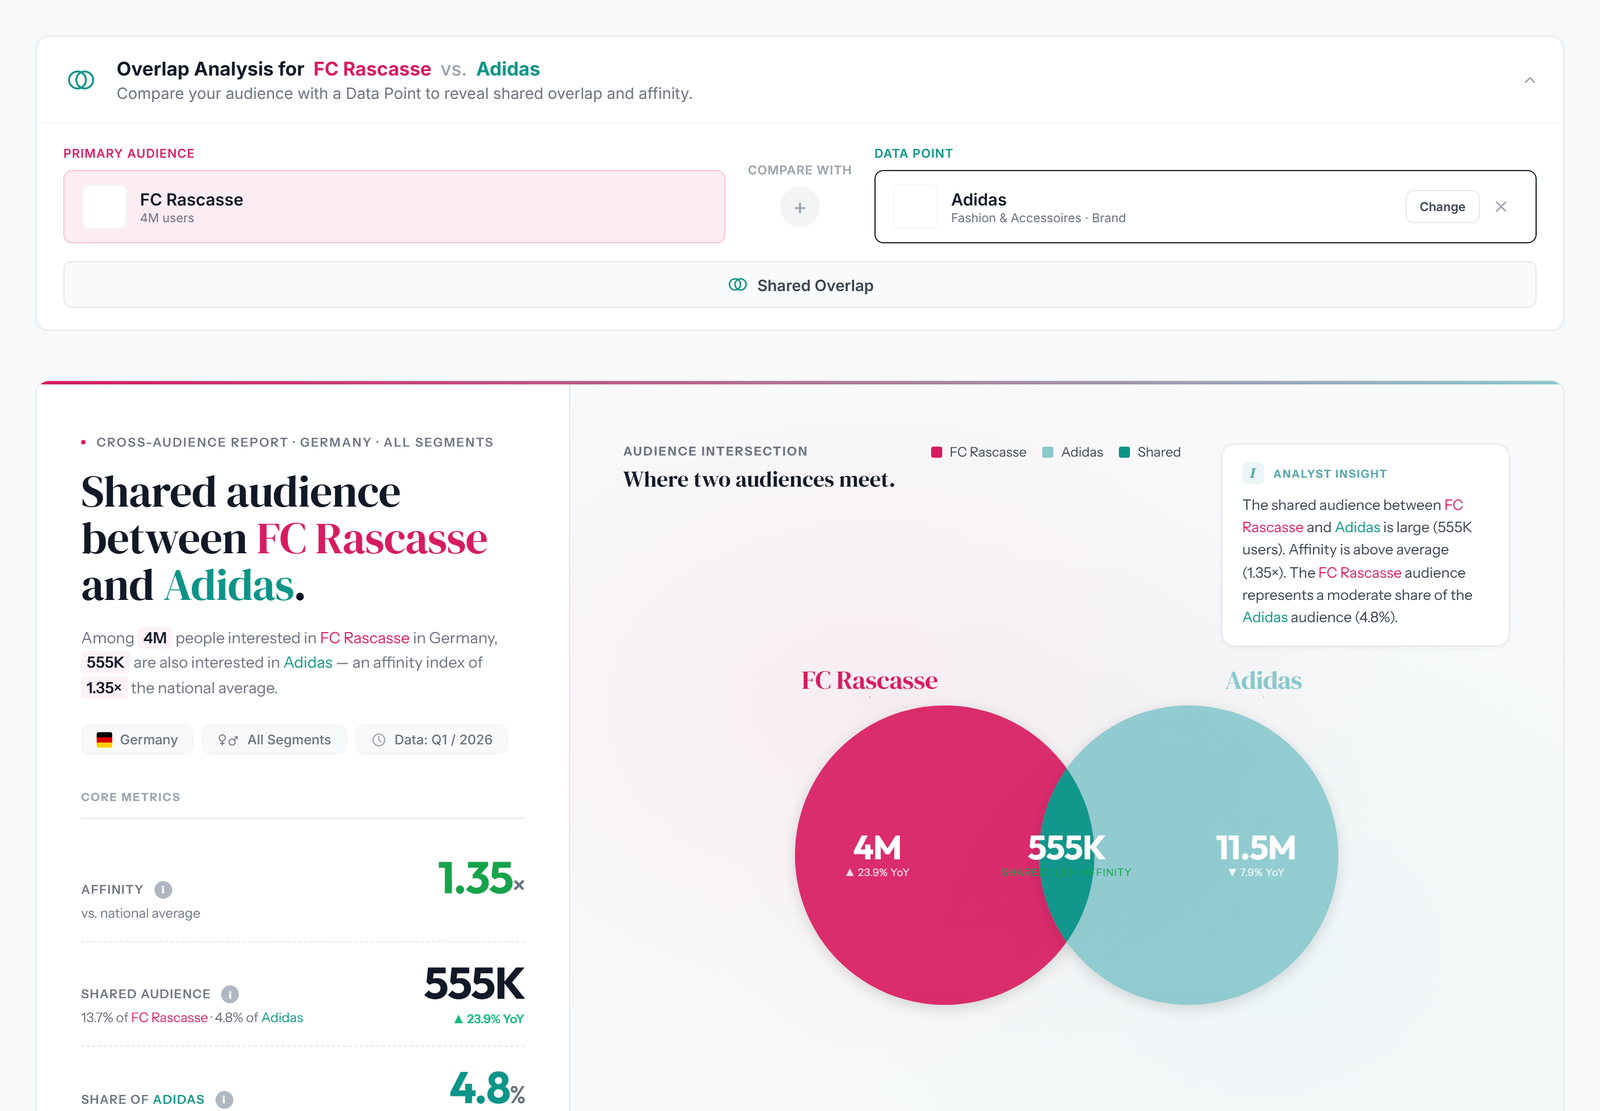Click the Germany country filter chip

click(x=137, y=740)
